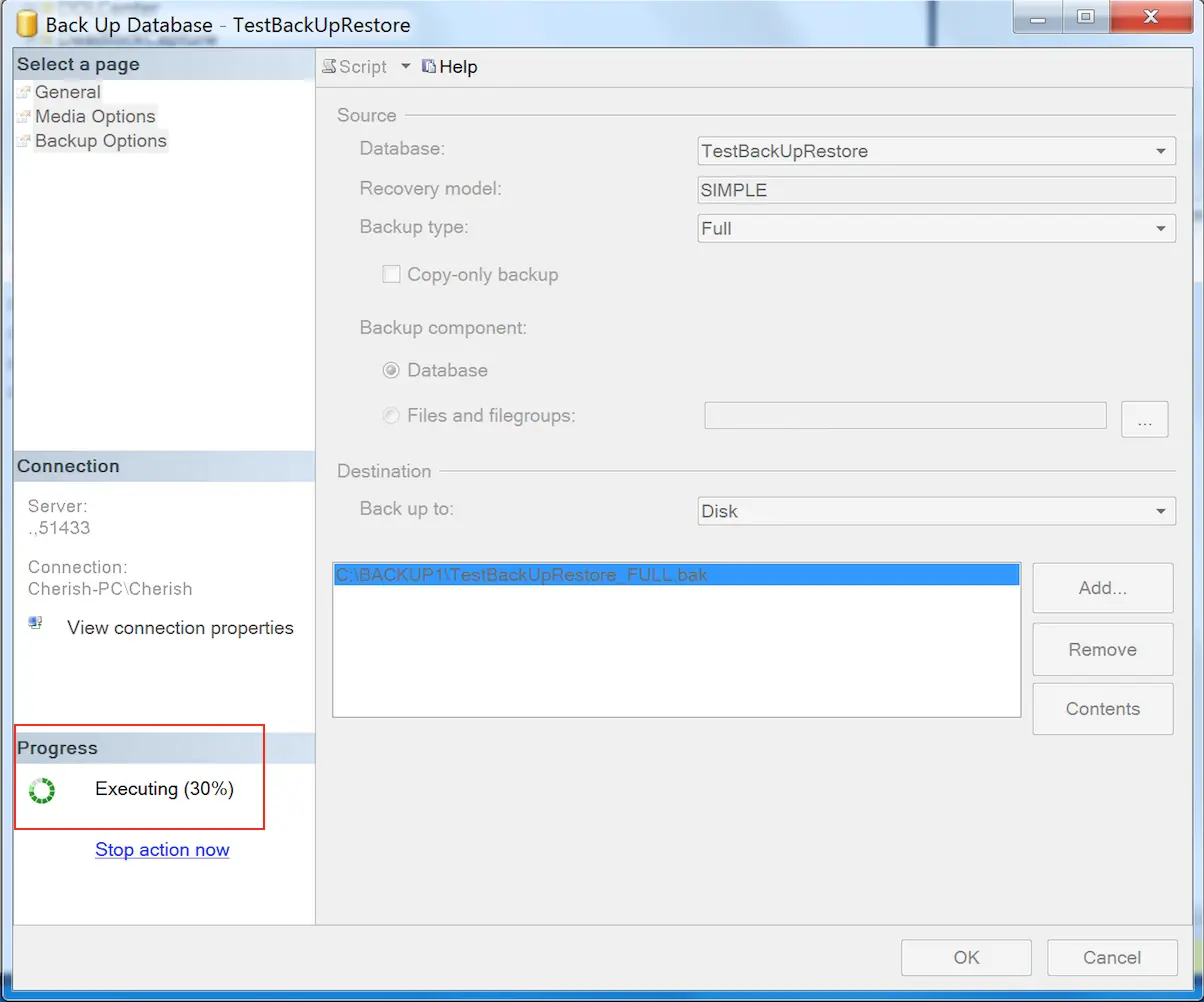Click the Executing (30%) progress text
The height and width of the screenshot is (1002, 1204).
164,789
